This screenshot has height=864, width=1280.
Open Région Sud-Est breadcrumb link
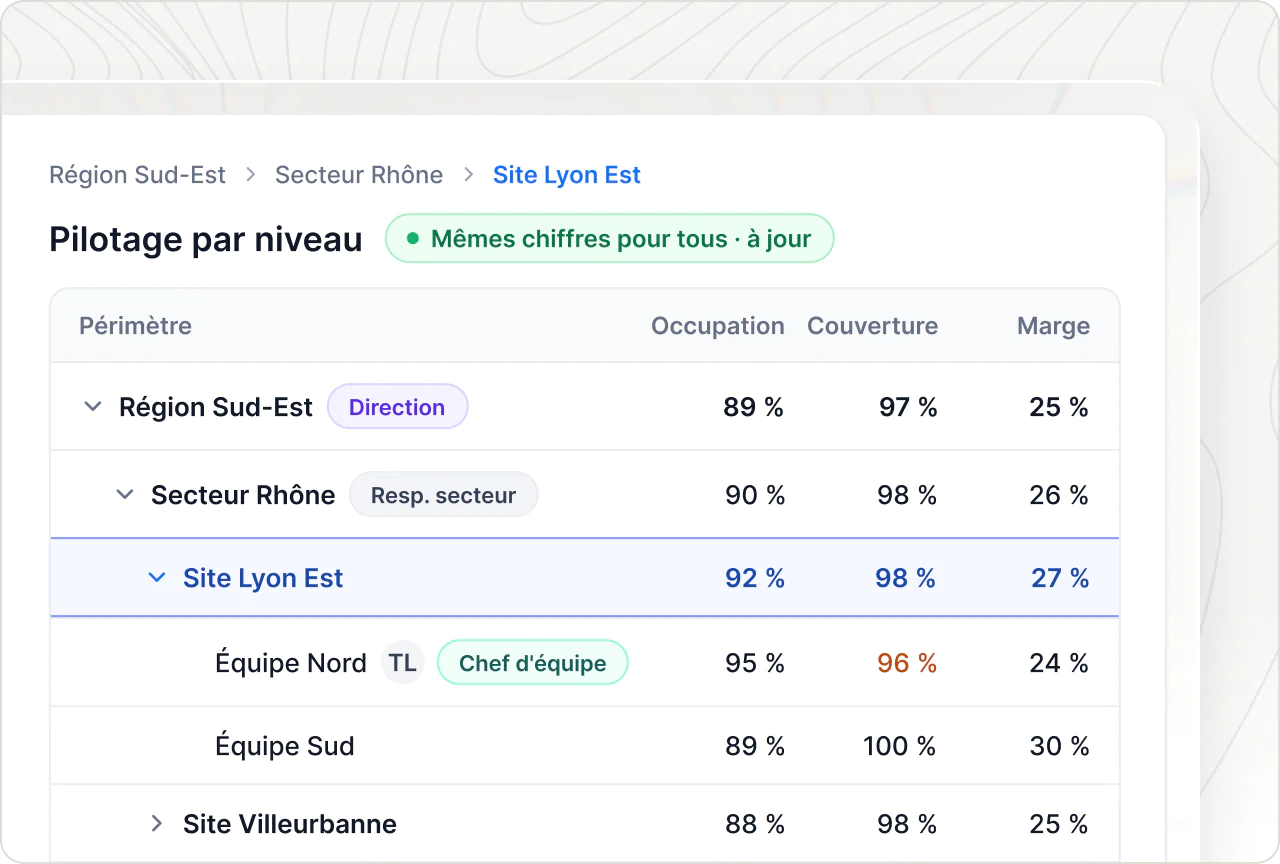138,175
